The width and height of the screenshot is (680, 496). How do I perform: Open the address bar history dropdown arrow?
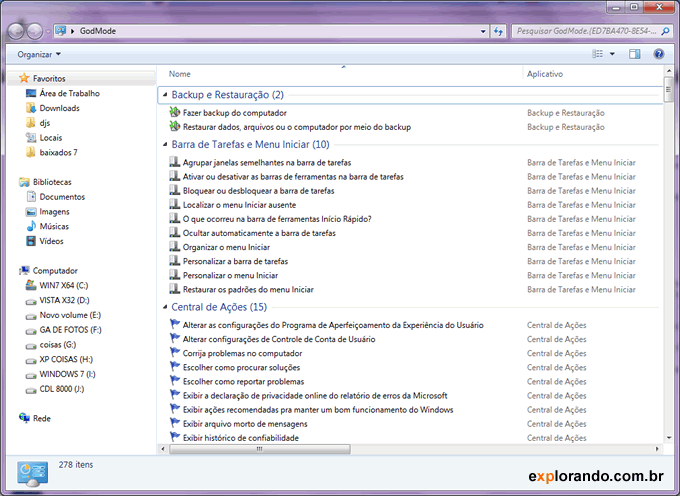[x=483, y=31]
